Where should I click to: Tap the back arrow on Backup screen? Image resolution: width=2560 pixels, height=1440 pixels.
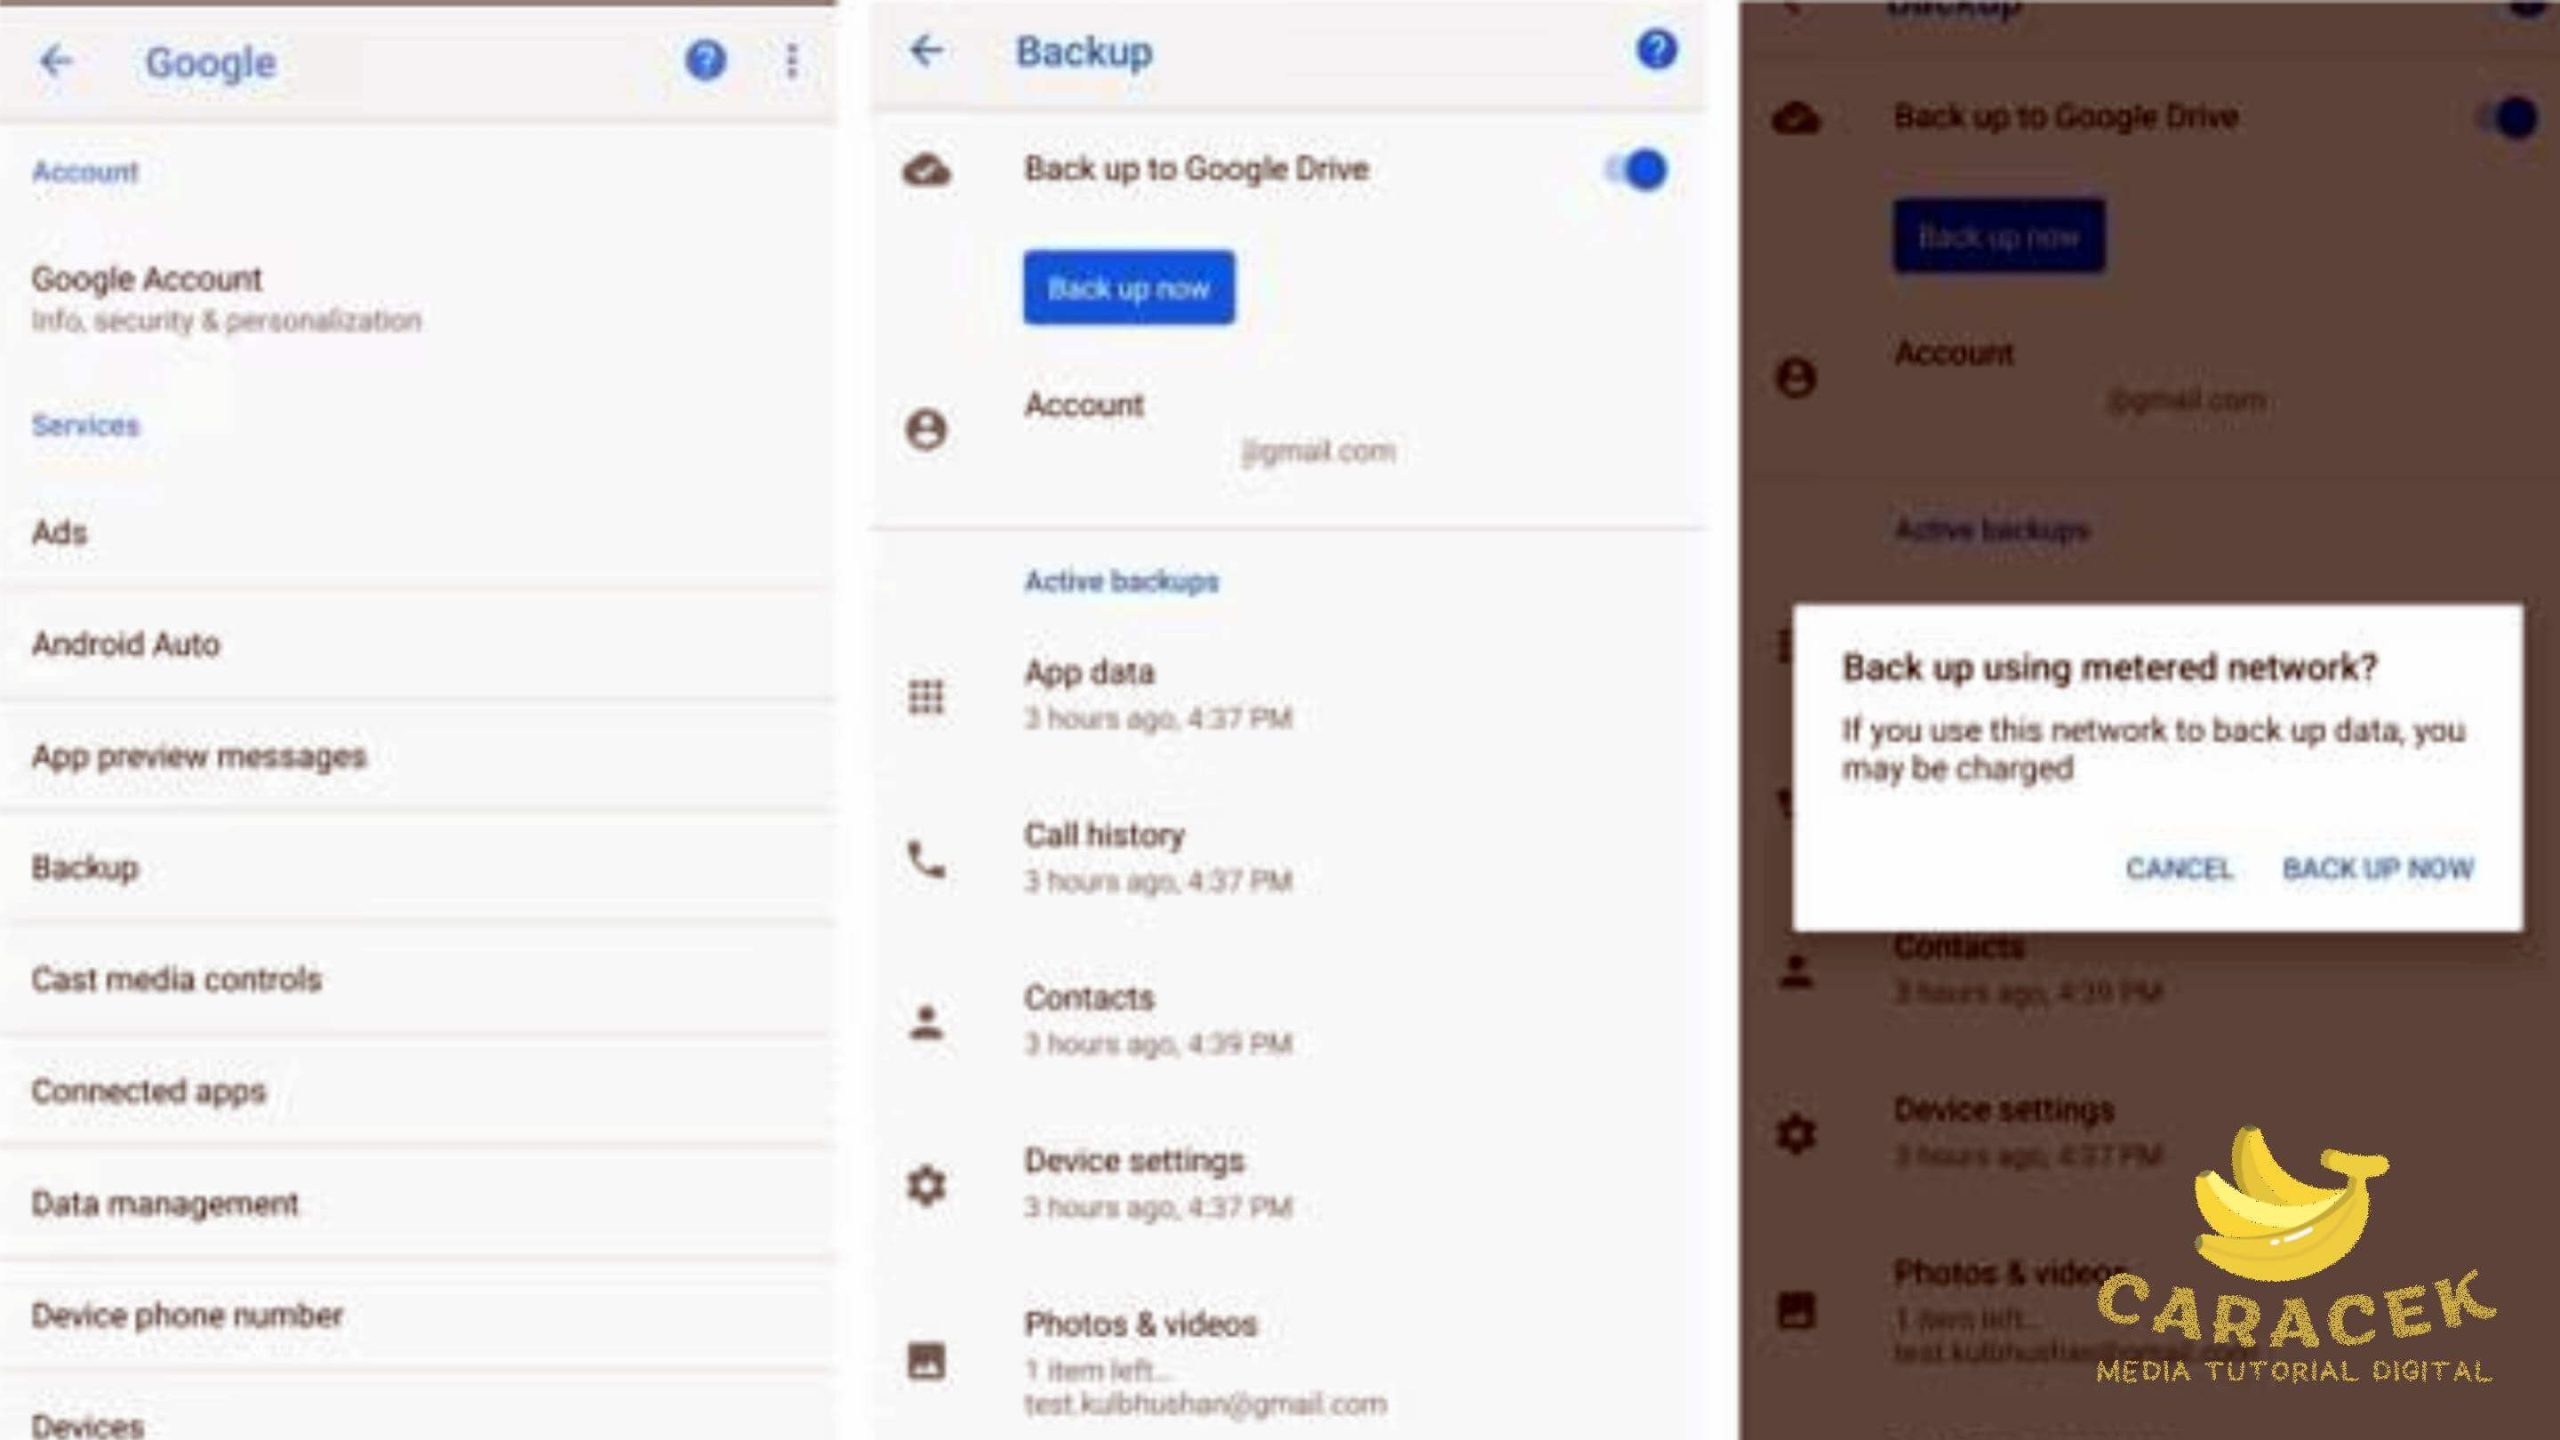coord(927,50)
